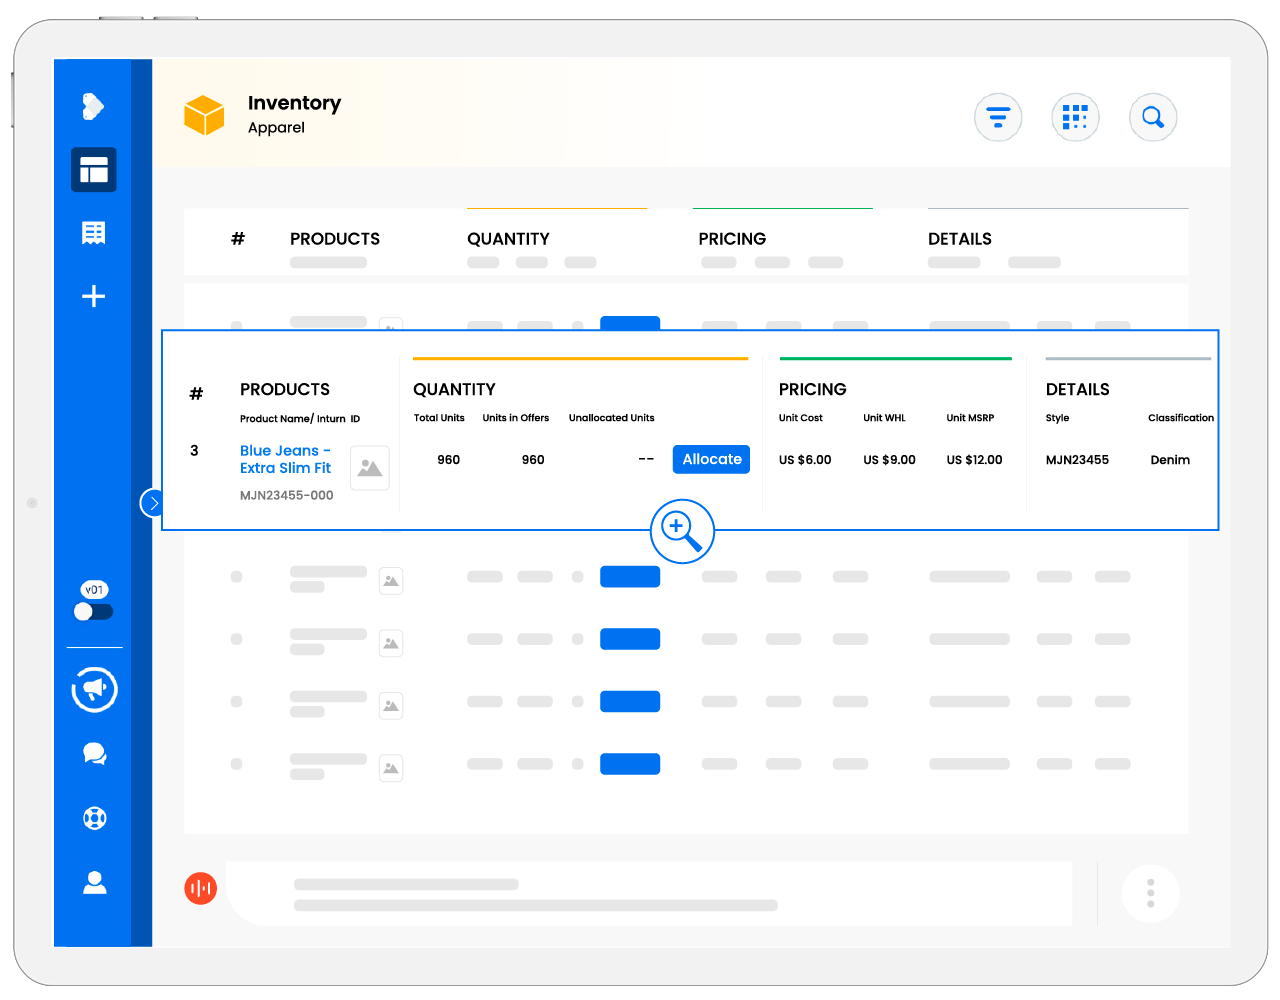Open the Blue Jeans - Extra Slim Fit link

pos(285,459)
